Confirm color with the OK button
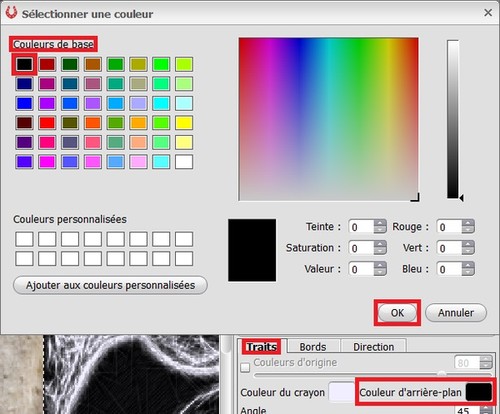 397,313
